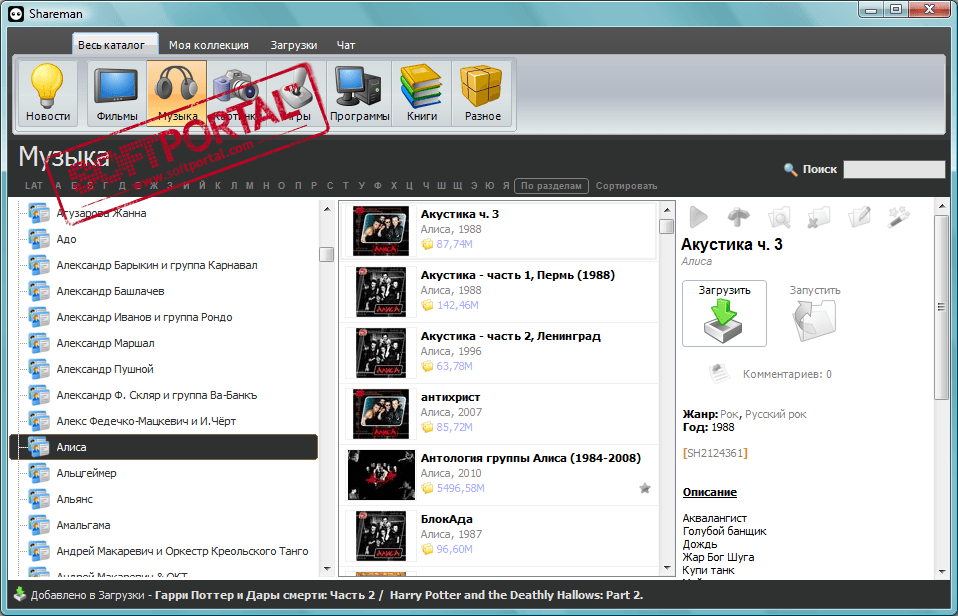This screenshot has width=958, height=616.
Task: Open the Фильмы category icon
Action: (x=117, y=94)
